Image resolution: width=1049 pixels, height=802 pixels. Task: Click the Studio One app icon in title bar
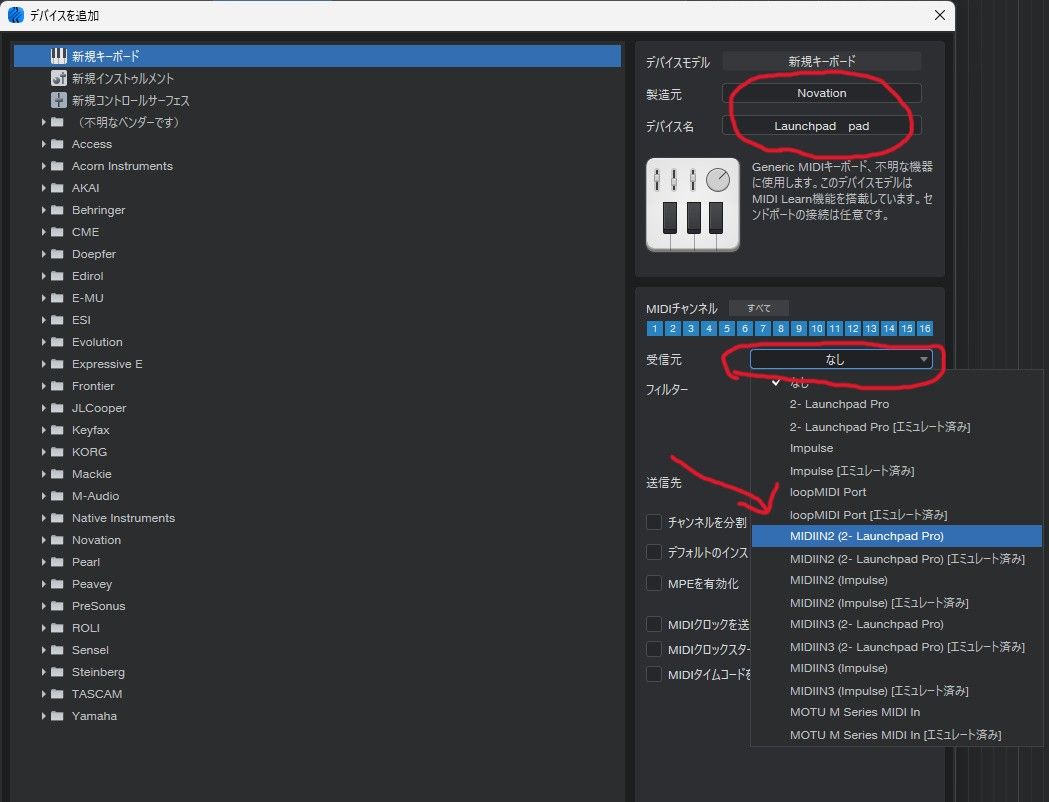(x=15, y=15)
